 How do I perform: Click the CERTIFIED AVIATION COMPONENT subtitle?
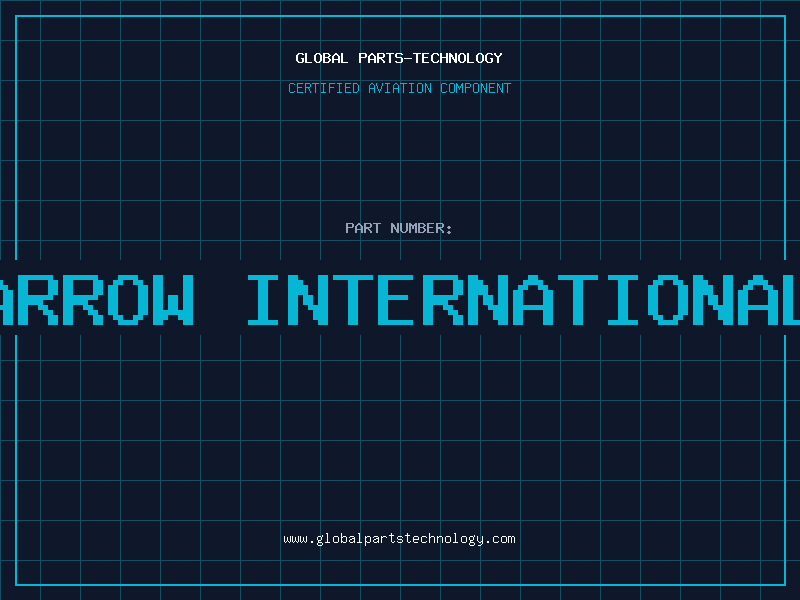pyautogui.click(x=399, y=88)
